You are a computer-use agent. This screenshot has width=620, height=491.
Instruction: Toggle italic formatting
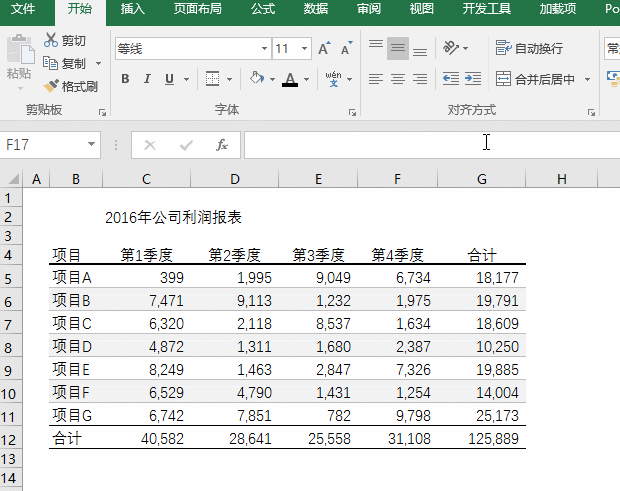[x=148, y=79]
